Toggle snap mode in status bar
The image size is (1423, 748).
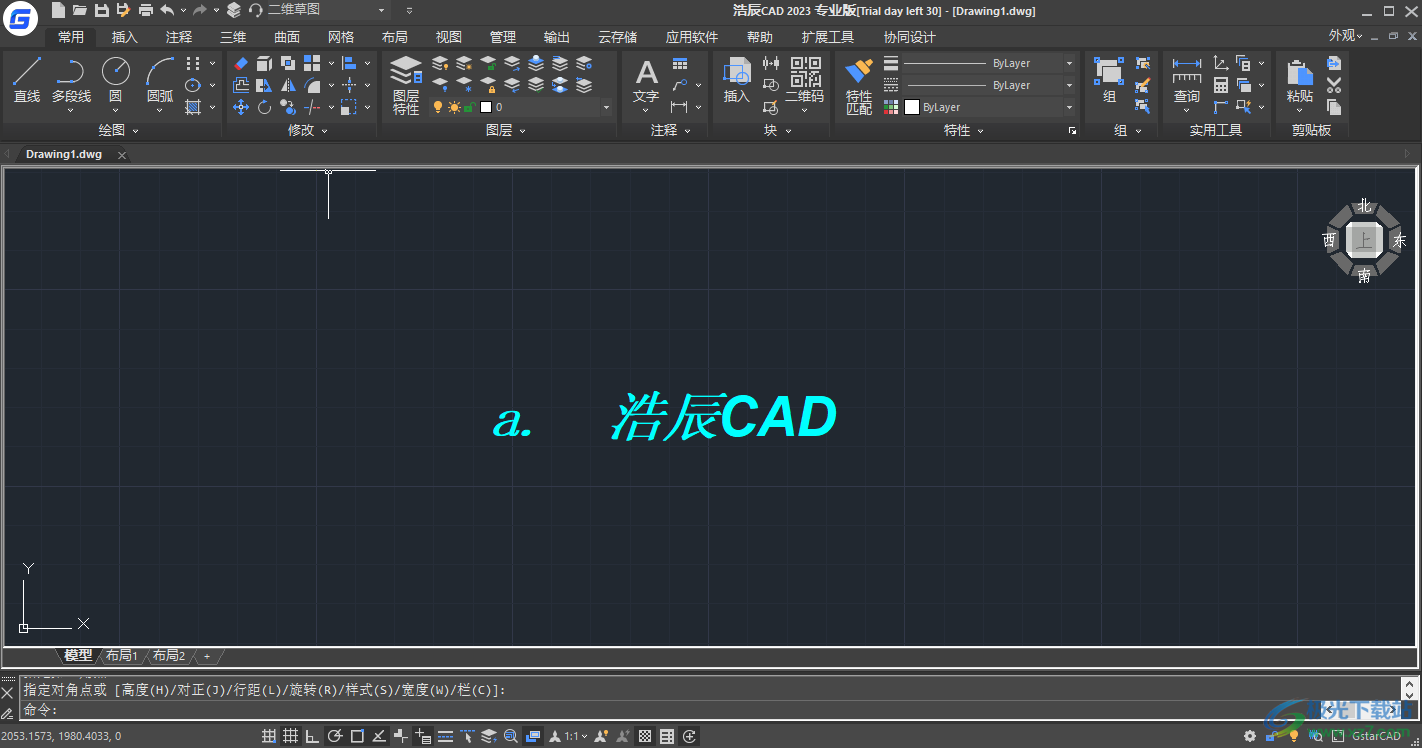pyautogui.click(x=269, y=737)
